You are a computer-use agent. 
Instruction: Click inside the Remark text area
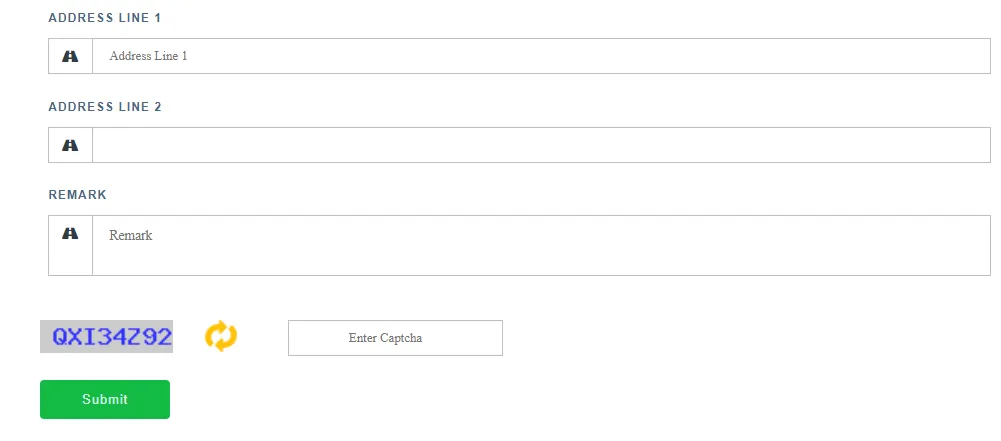point(541,245)
